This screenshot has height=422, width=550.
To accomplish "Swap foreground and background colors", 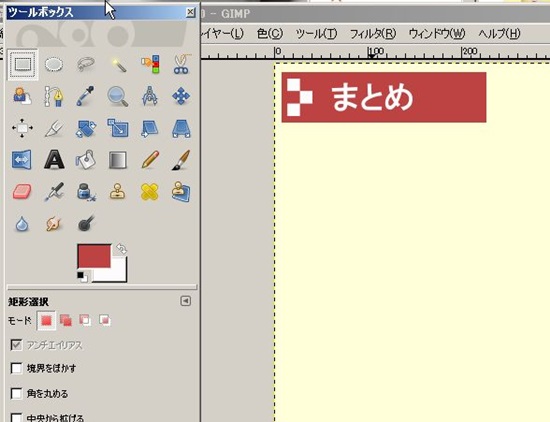I will pos(121,248).
